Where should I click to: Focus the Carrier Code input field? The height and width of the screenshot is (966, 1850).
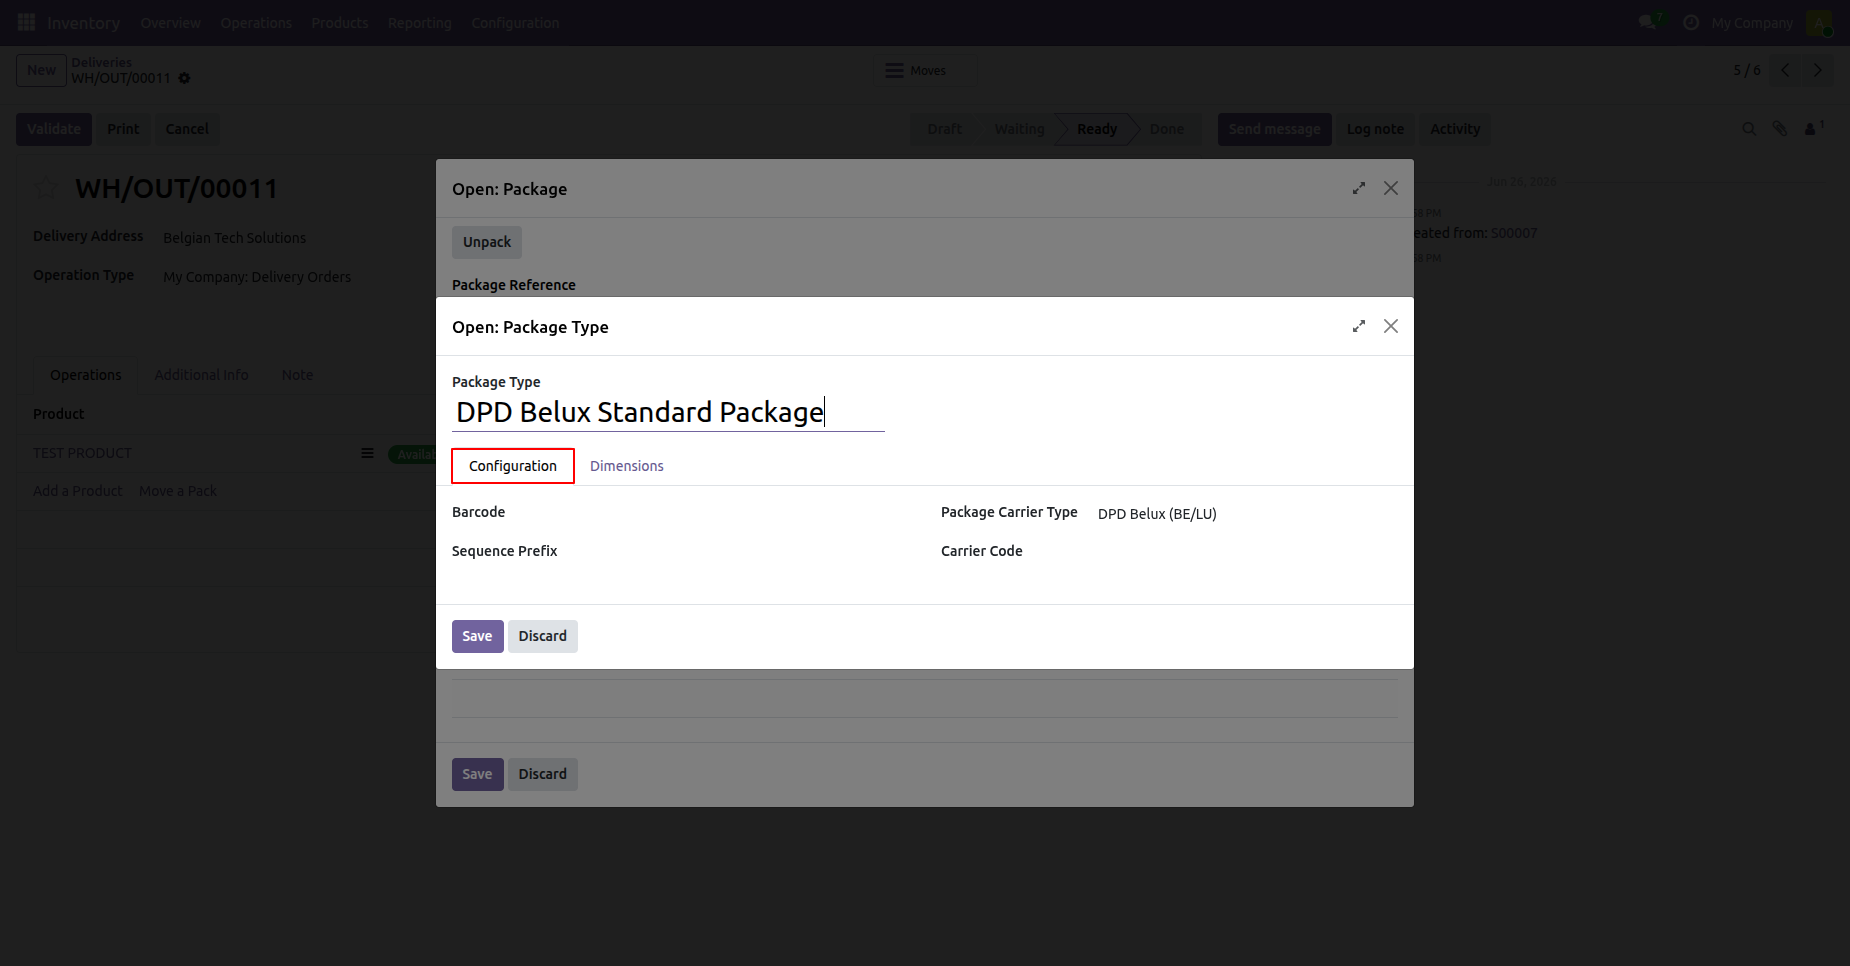coord(1246,551)
